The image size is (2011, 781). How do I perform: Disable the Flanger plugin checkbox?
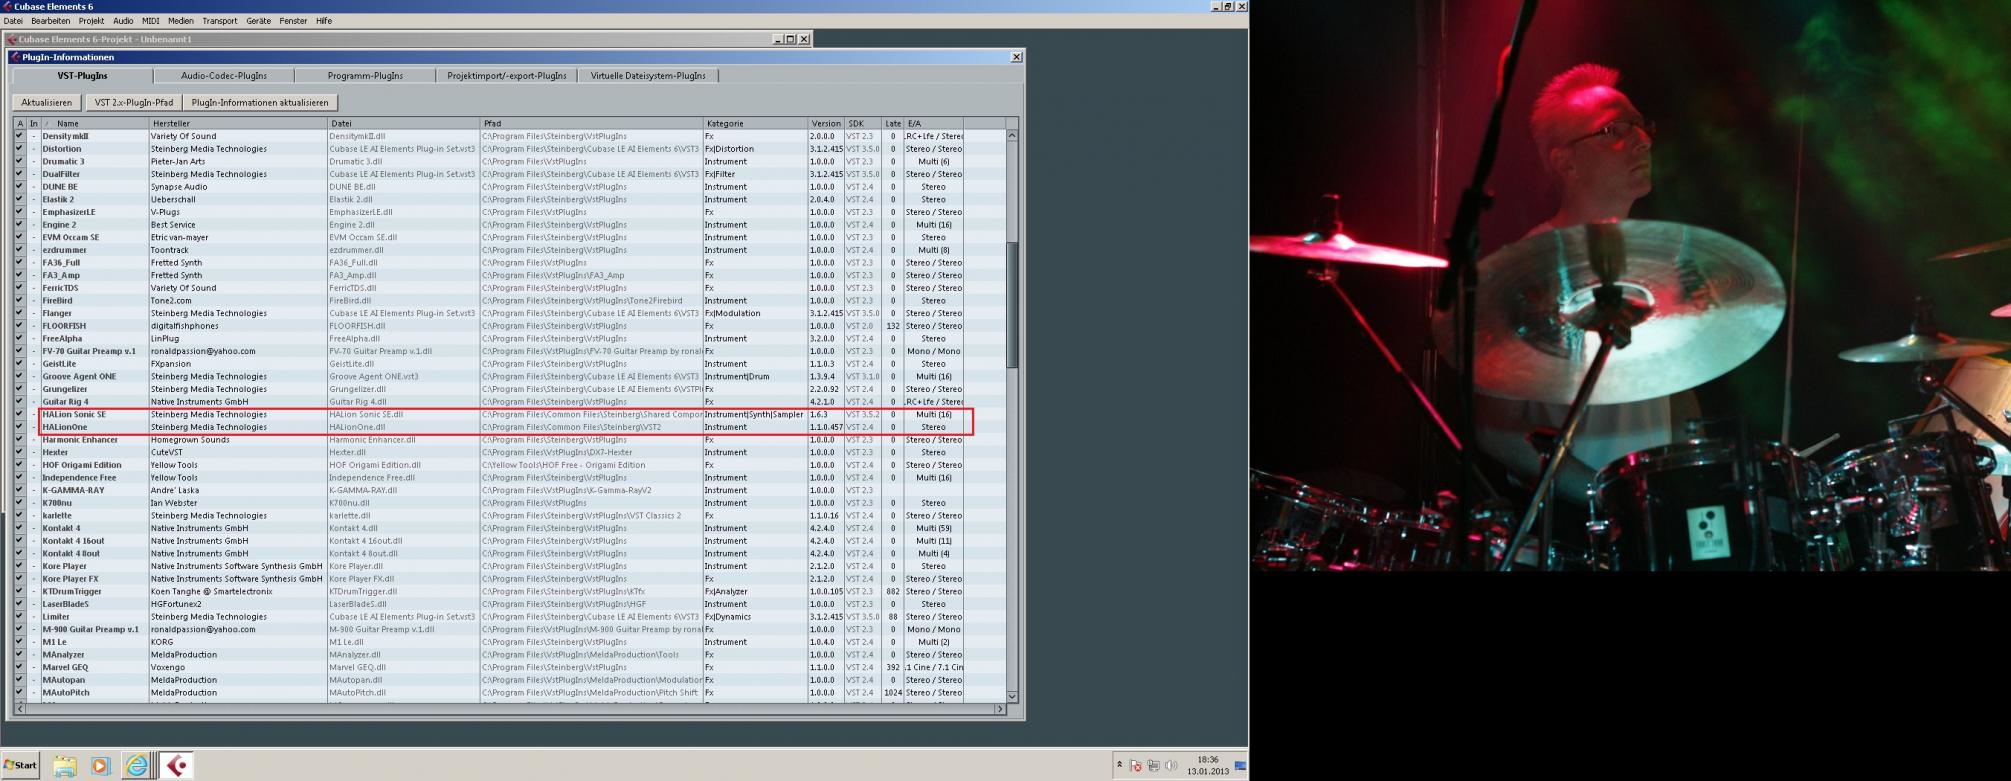(x=19, y=313)
